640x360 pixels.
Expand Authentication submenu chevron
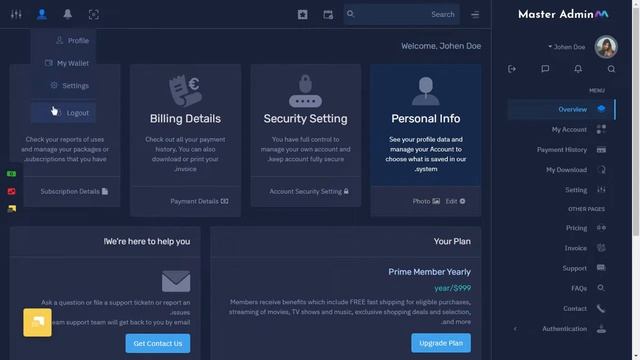pos(515,329)
